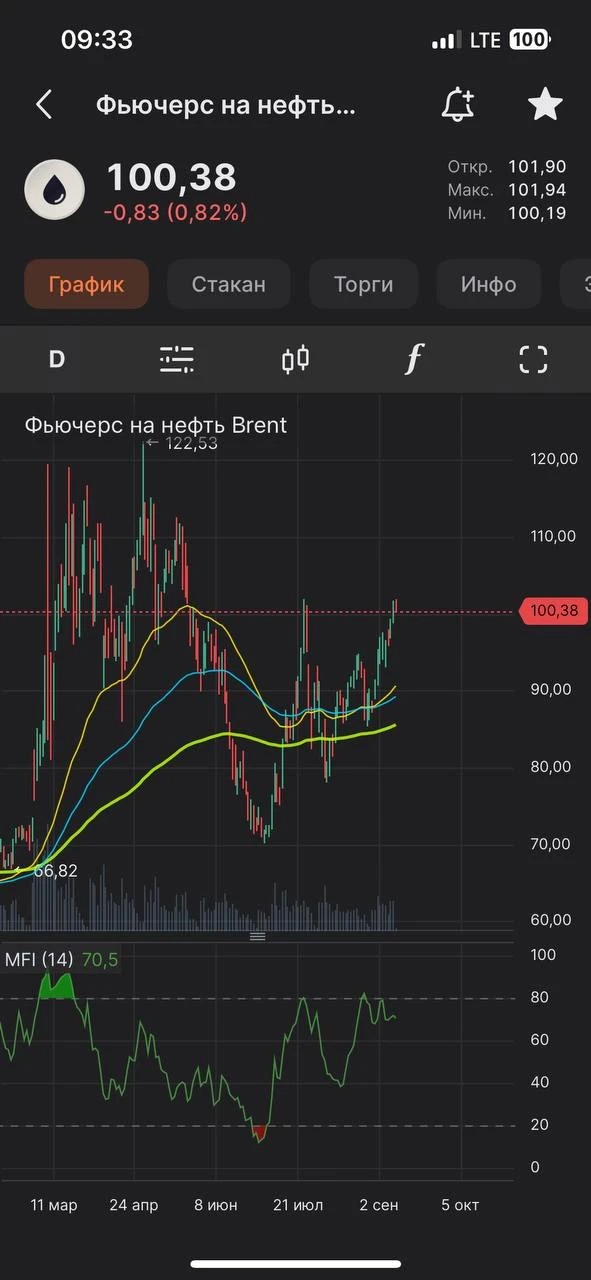Image resolution: width=591 pixels, height=1280 pixels.
Task: Tap the 21 июл date label
Action: tap(298, 1205)
